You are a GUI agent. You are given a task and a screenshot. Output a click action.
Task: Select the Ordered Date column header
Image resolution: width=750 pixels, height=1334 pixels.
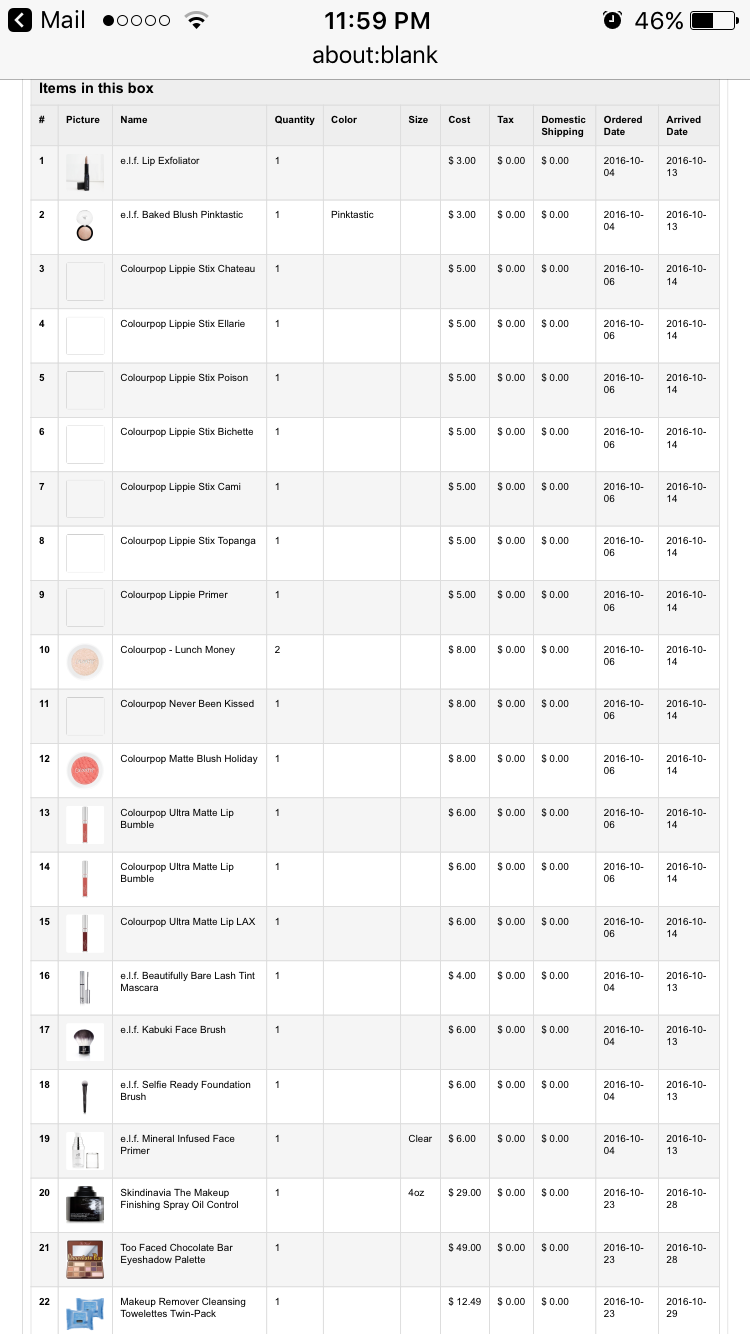click(x=623, y=125)
